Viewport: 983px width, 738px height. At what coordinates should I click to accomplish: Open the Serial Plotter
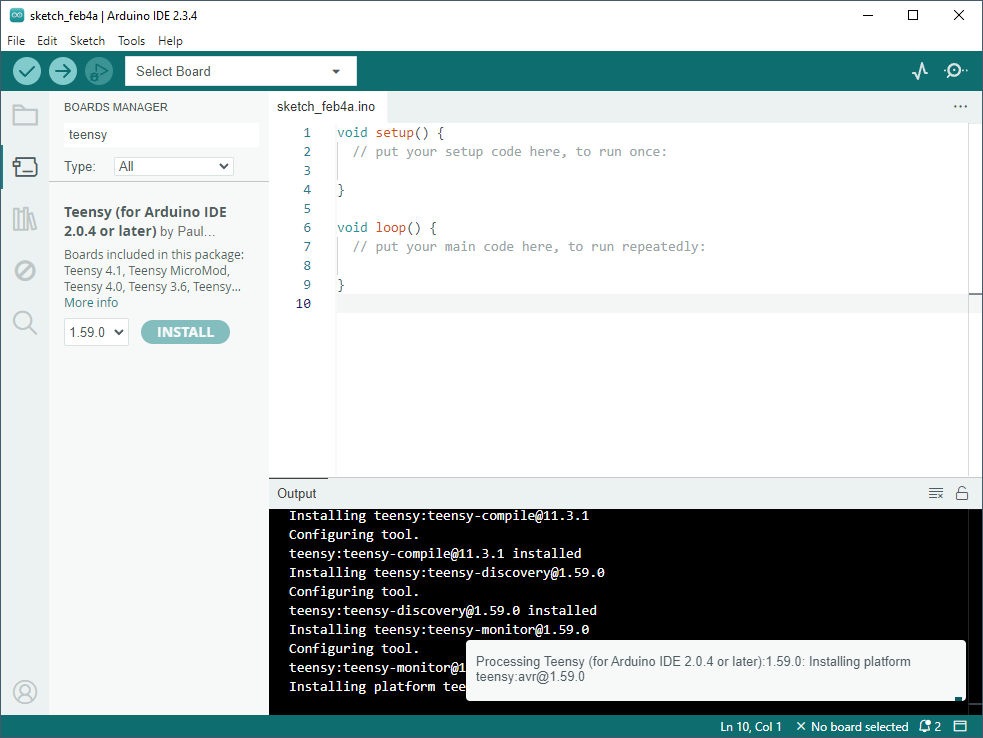(920, 71)
